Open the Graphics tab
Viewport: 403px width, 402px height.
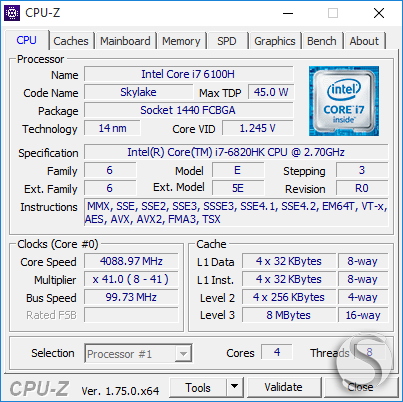tap(275, 41)
